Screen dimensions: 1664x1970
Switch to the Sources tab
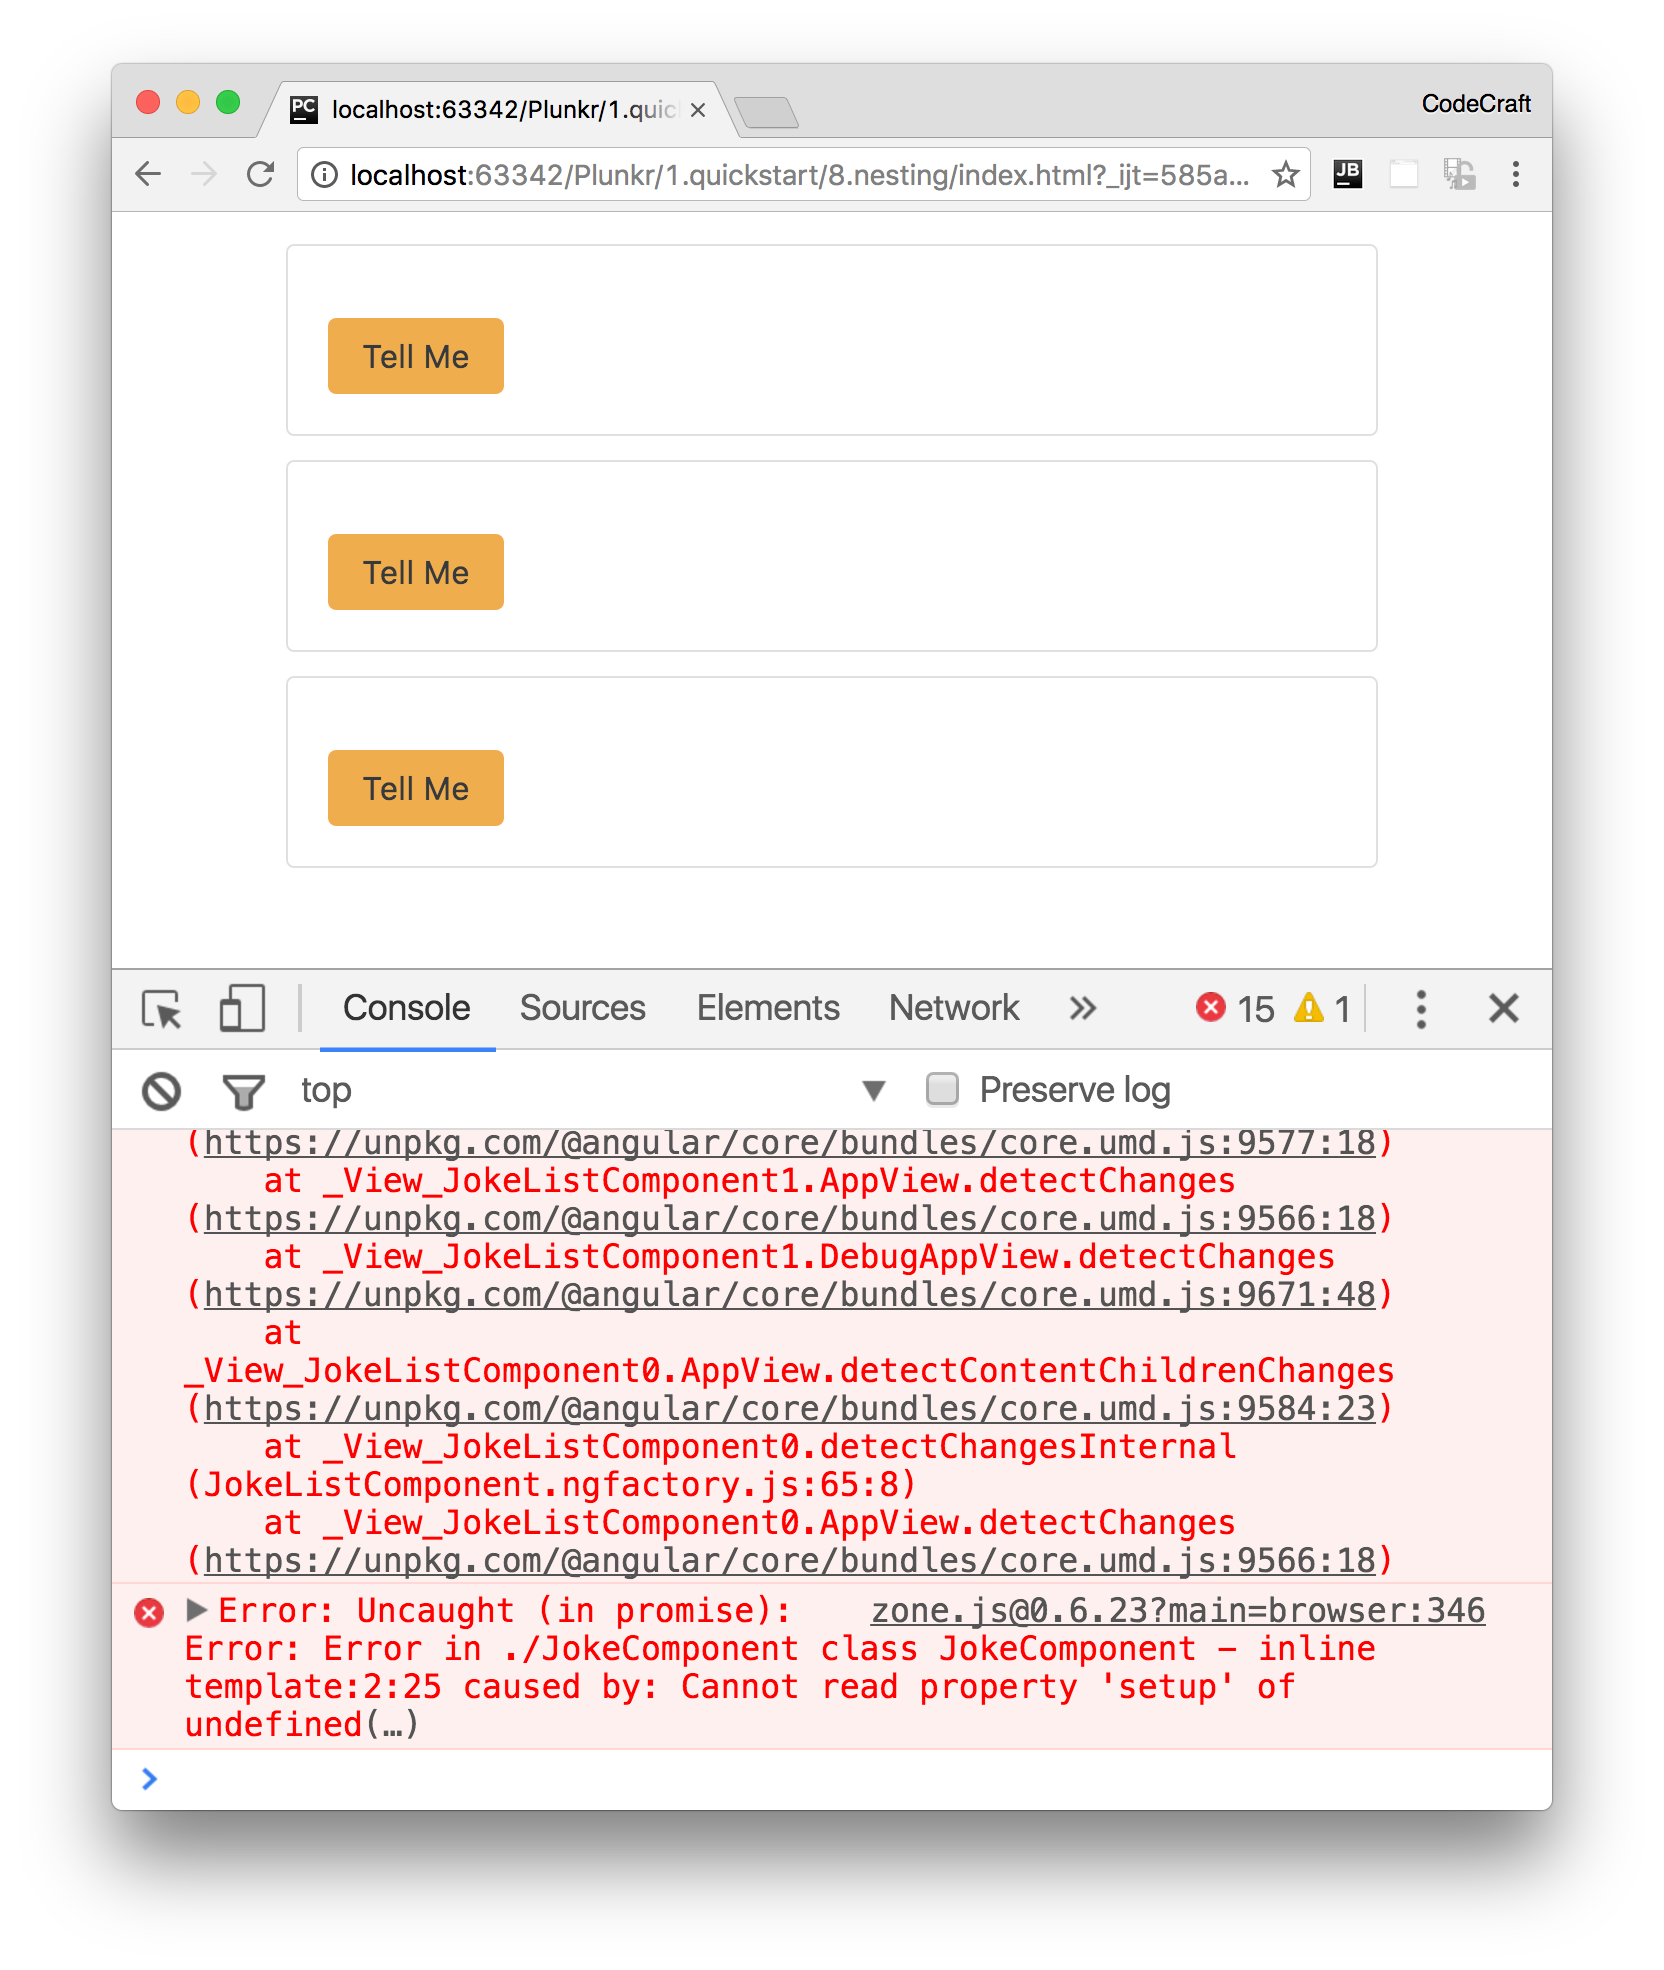(x=583, y=1008)
